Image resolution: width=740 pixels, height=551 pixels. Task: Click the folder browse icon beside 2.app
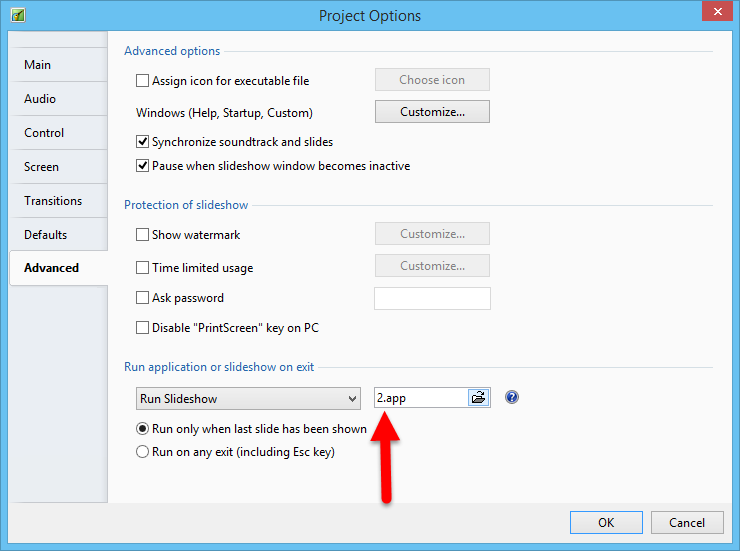pos(478,398)
